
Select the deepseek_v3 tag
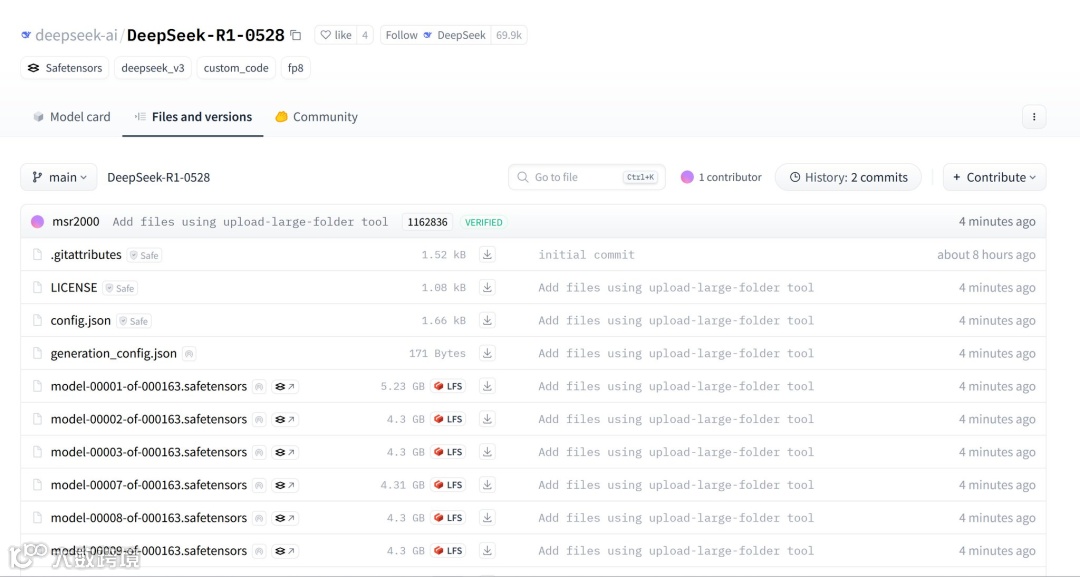pos(153,68)
